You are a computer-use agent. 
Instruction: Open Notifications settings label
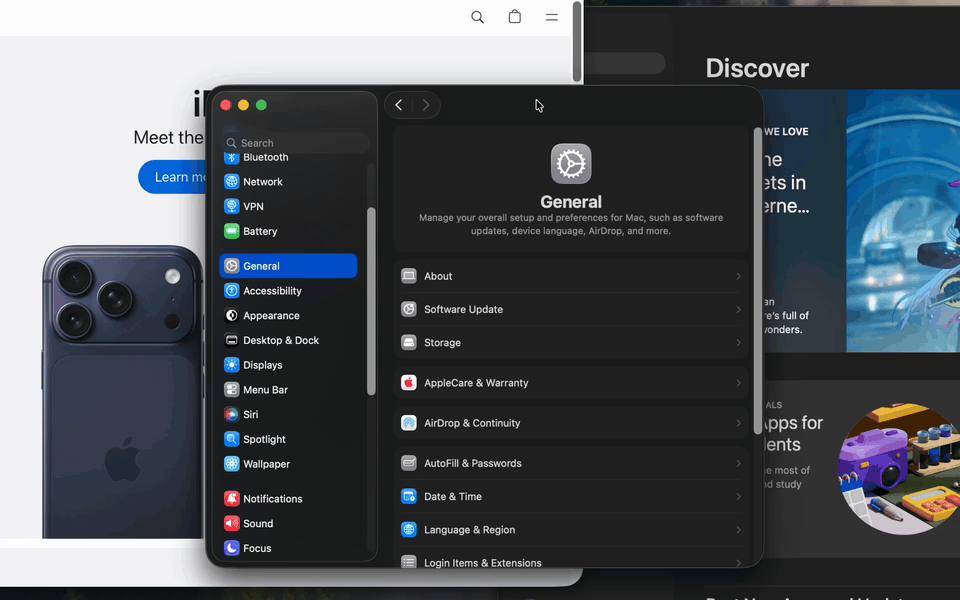[x=272, y=499]
